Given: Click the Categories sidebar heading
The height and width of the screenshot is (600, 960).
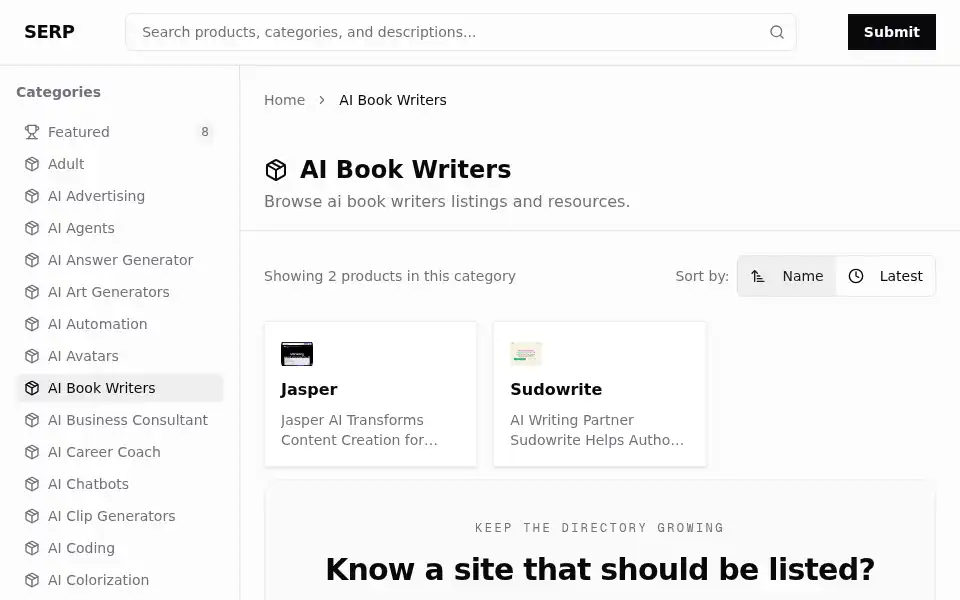Looking at the screenshot, I should [58, 92].
